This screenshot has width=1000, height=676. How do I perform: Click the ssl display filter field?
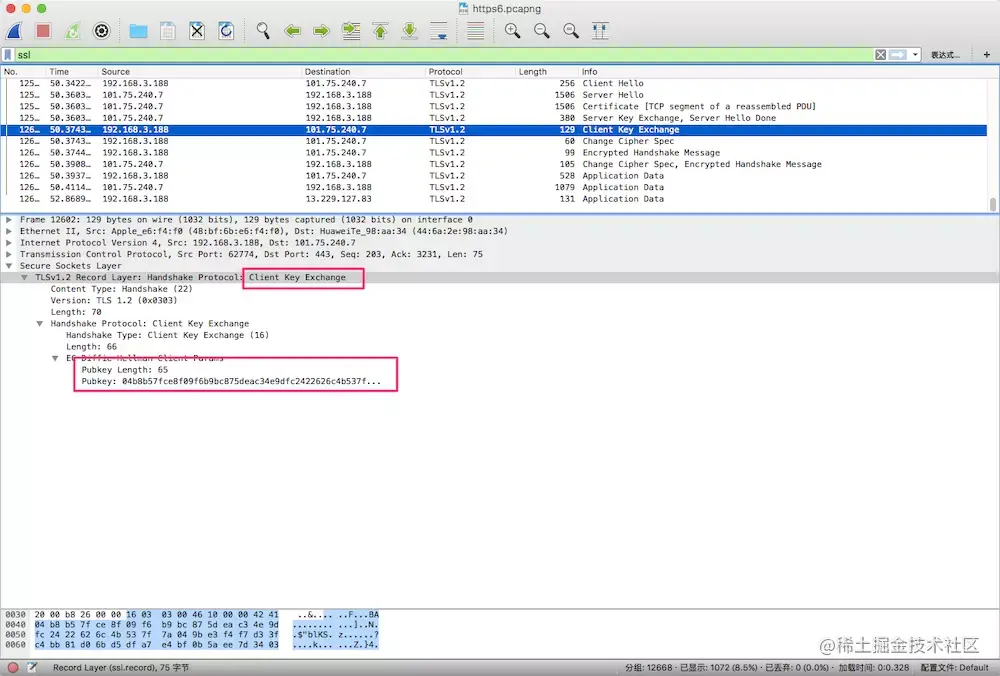[x=443, y=55]
